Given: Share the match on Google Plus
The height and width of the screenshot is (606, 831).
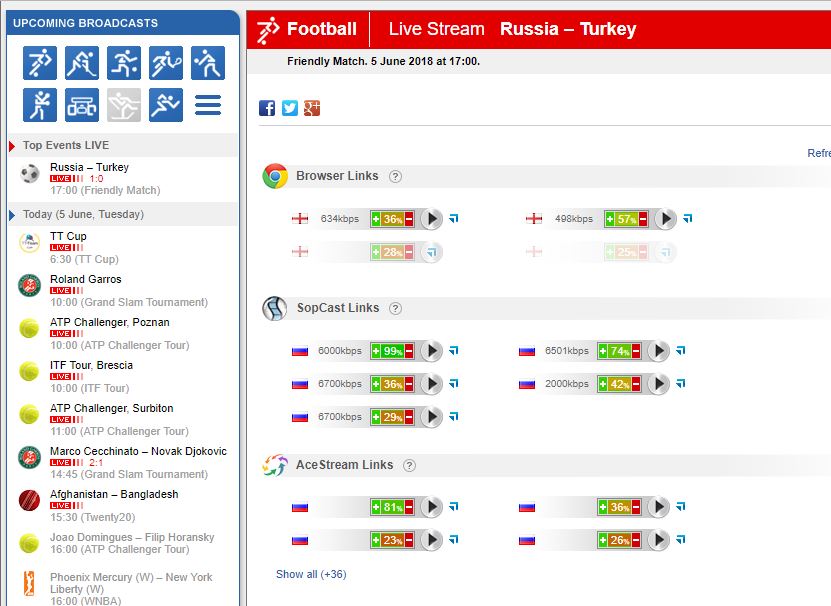Looking at the screenshot, I should (x=312, y=108).
